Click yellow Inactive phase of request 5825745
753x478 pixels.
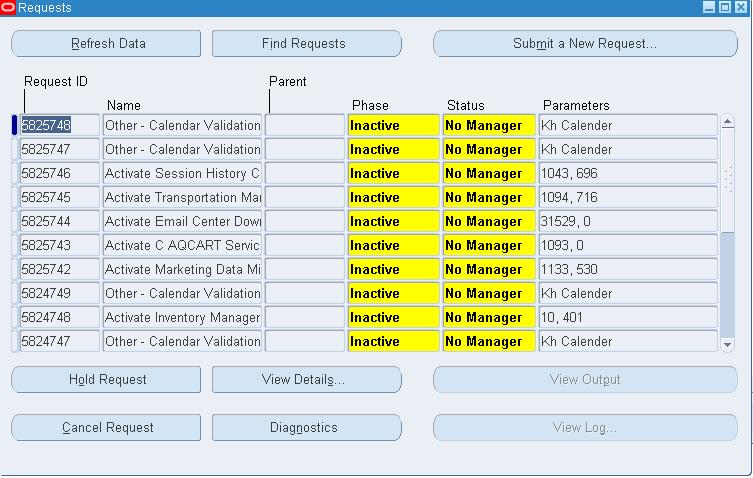393,198
